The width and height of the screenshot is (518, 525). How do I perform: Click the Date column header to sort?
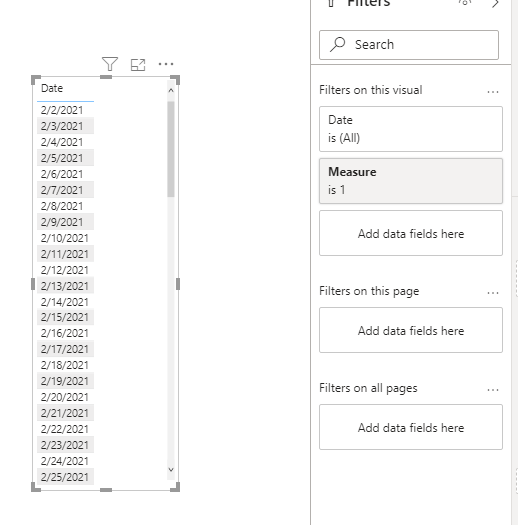pos(52,88)
